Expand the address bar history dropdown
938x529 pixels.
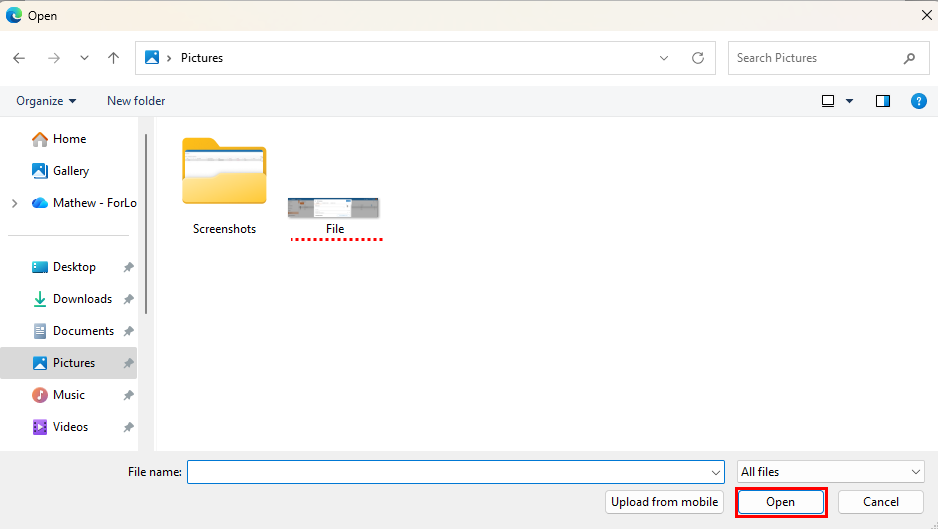[664, 58]
